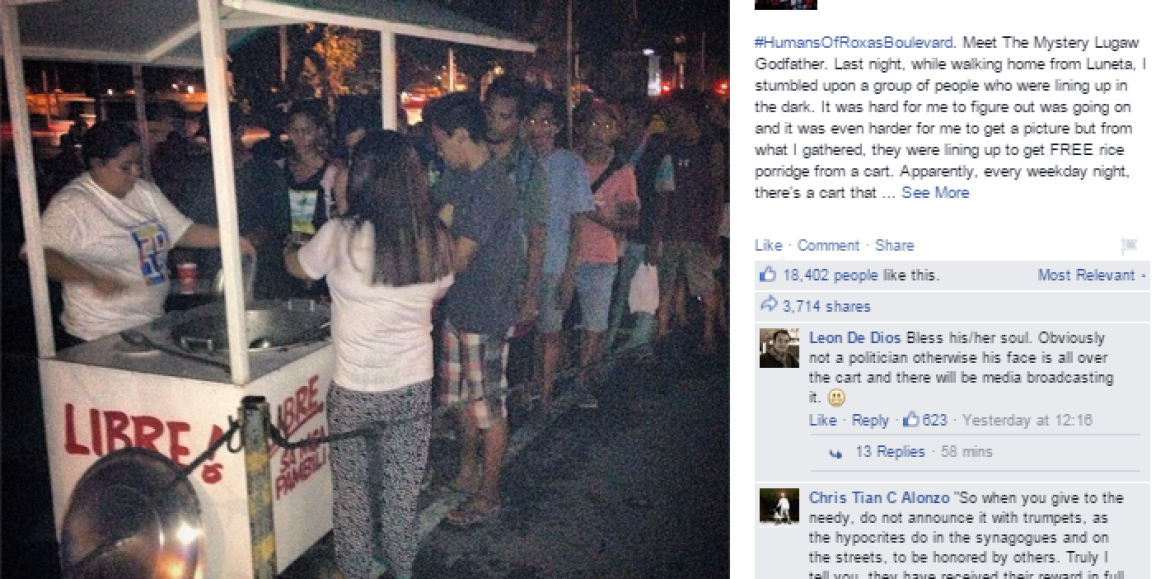Click the thumbs-up icon showing 623 likes
This screenshot has height=579, width=1170.
(910, 419)
